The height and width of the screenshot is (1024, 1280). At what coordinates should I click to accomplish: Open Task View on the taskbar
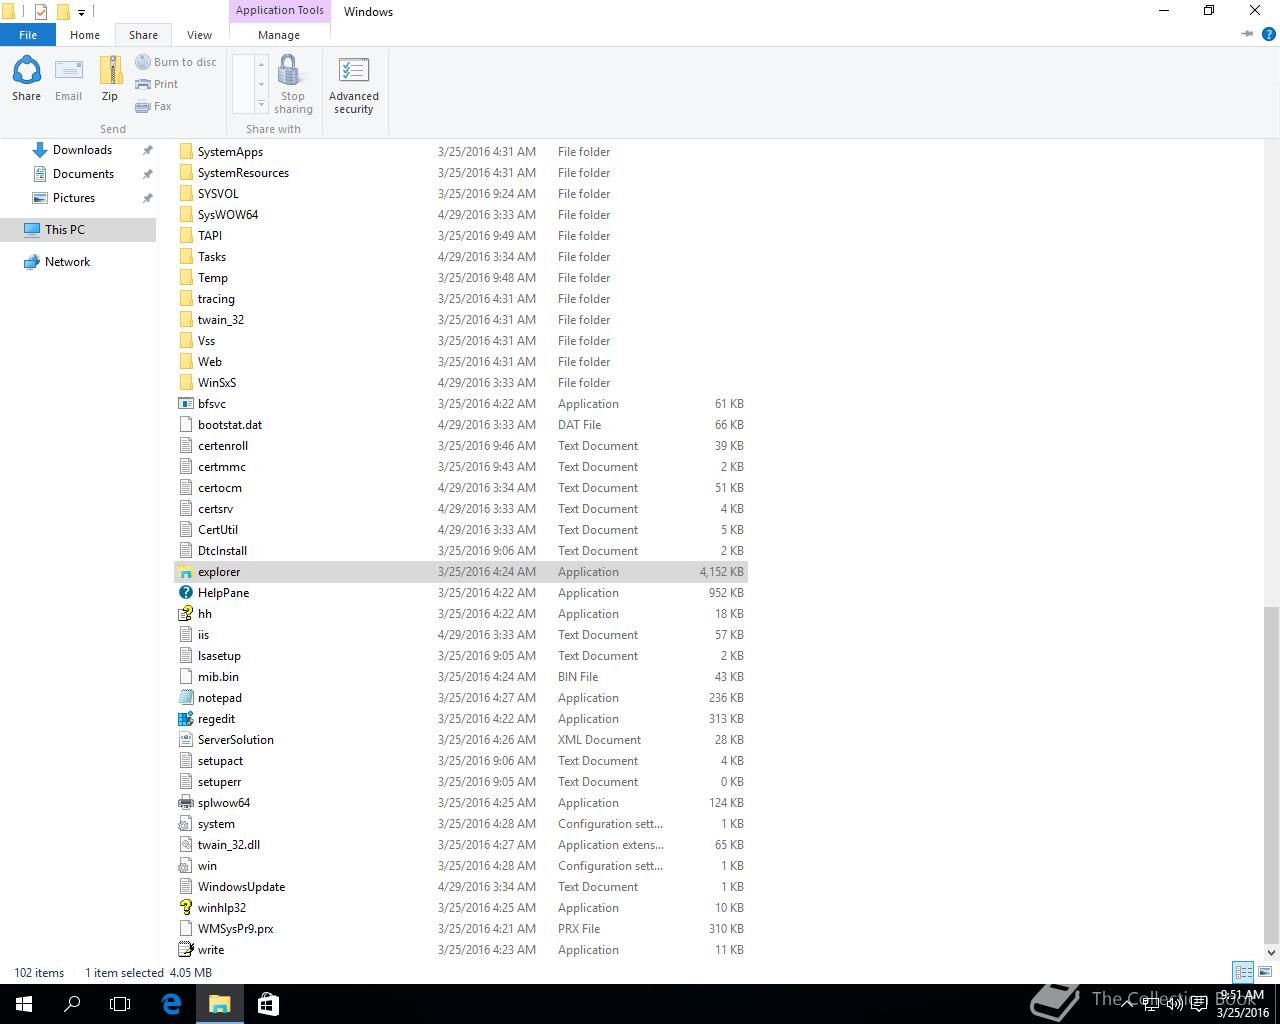(120, 1004)
